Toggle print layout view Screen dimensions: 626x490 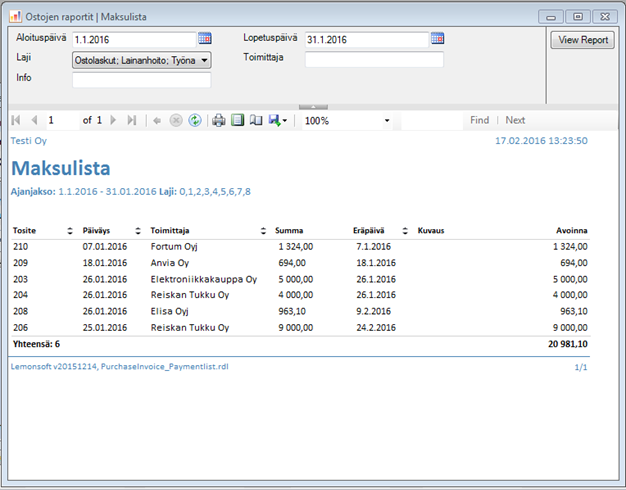(x=238, y=120)
